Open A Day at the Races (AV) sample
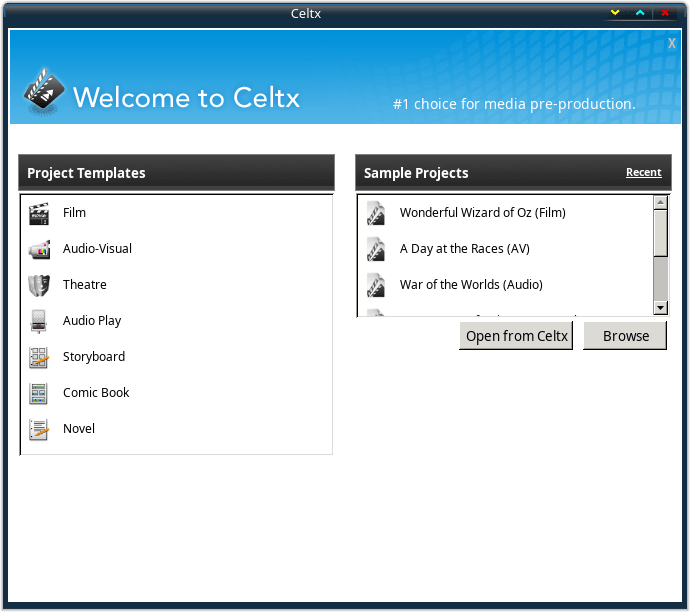 click(x=465, y=249)
